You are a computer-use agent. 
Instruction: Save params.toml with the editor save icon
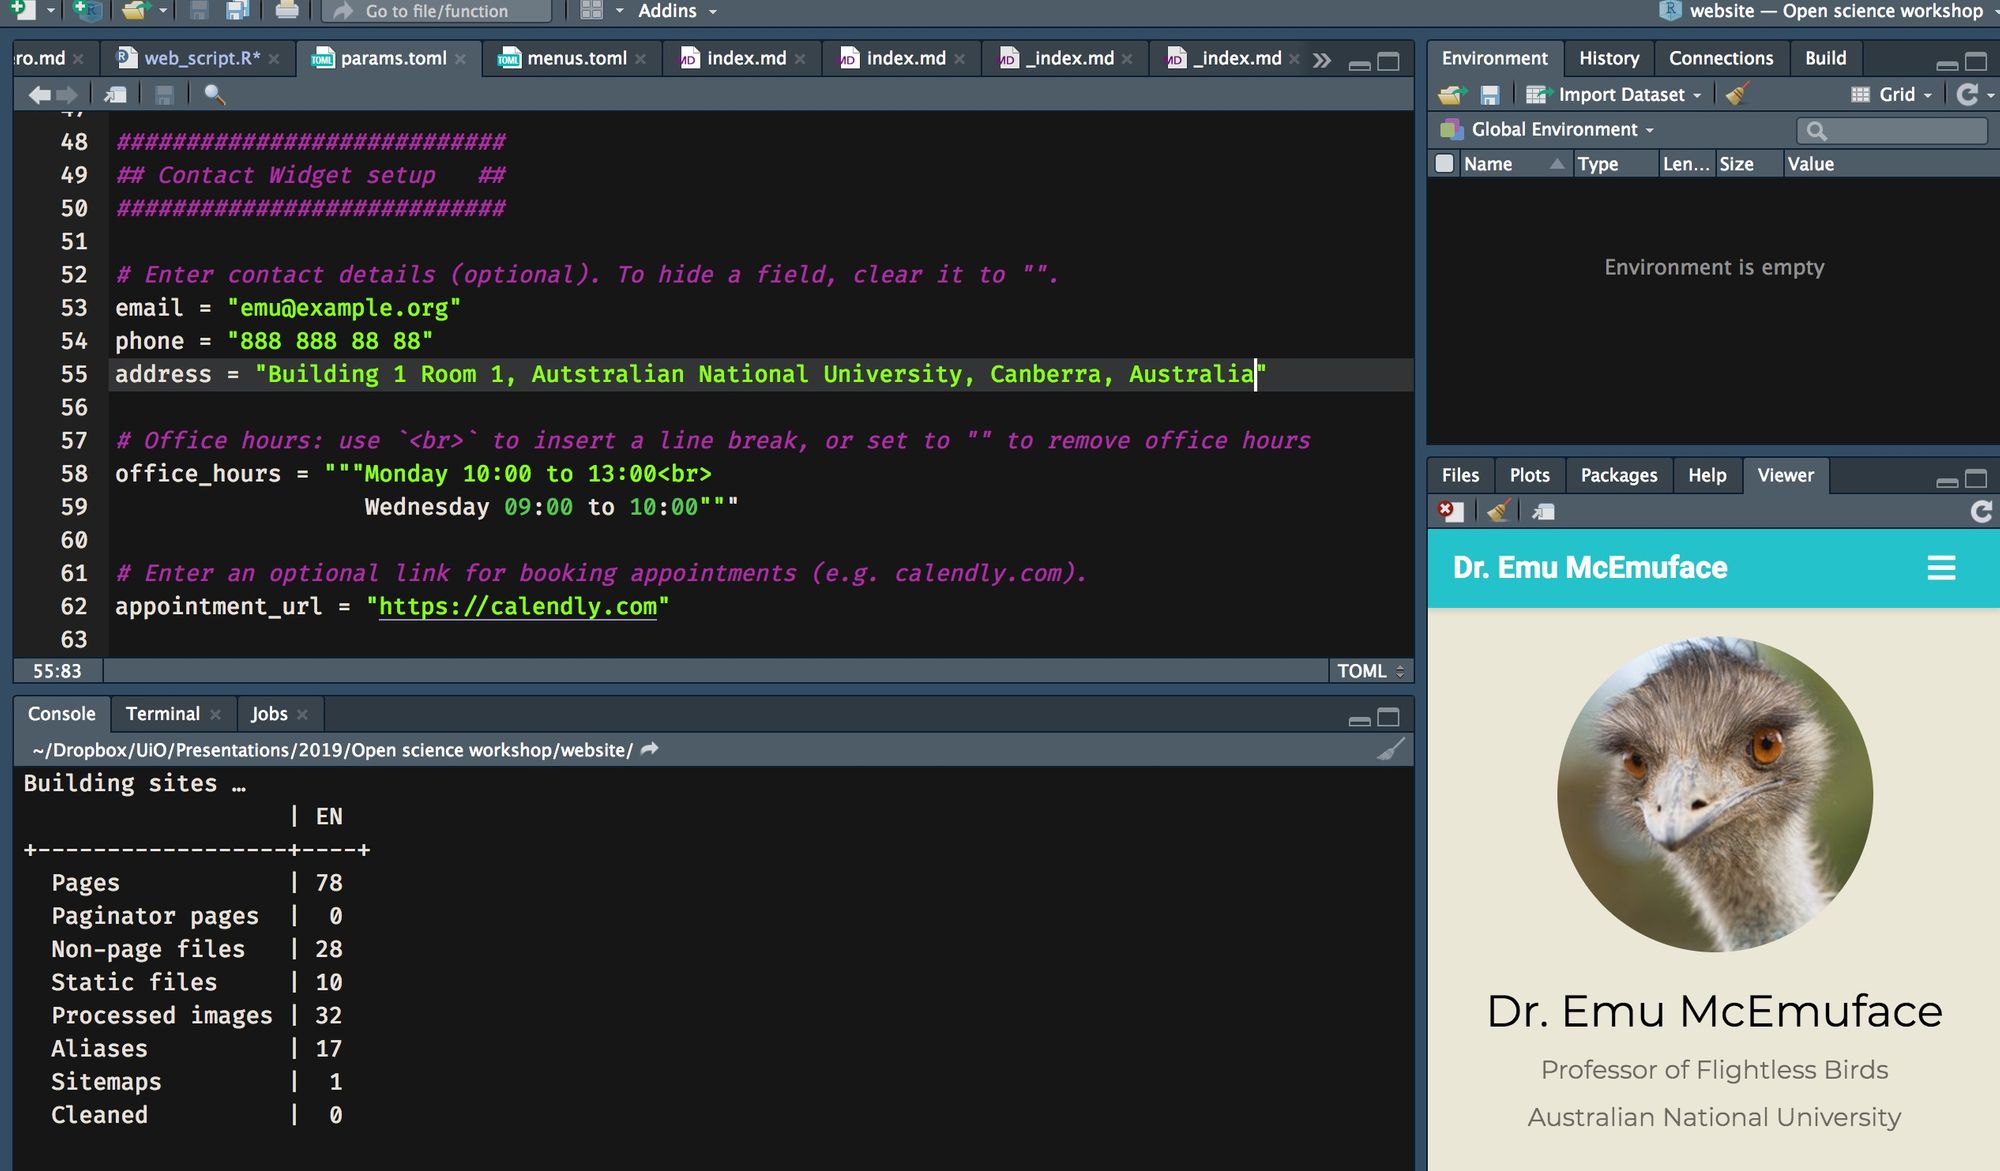[164, 94]
